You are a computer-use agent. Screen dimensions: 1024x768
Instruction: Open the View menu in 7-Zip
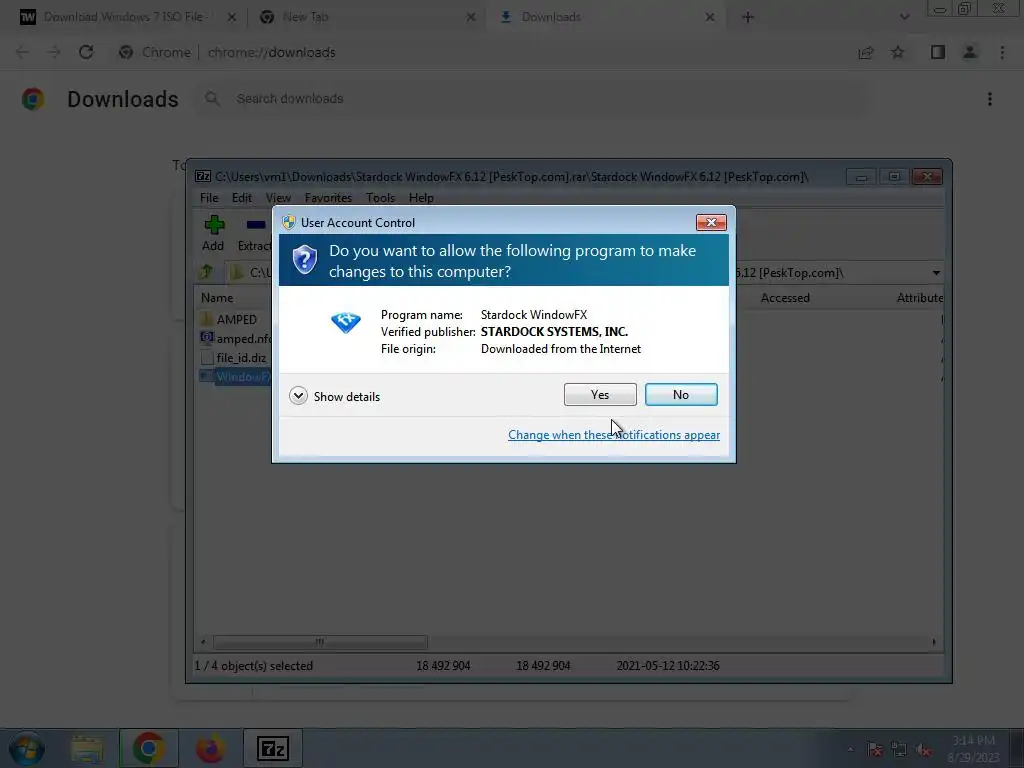point(278,198)
